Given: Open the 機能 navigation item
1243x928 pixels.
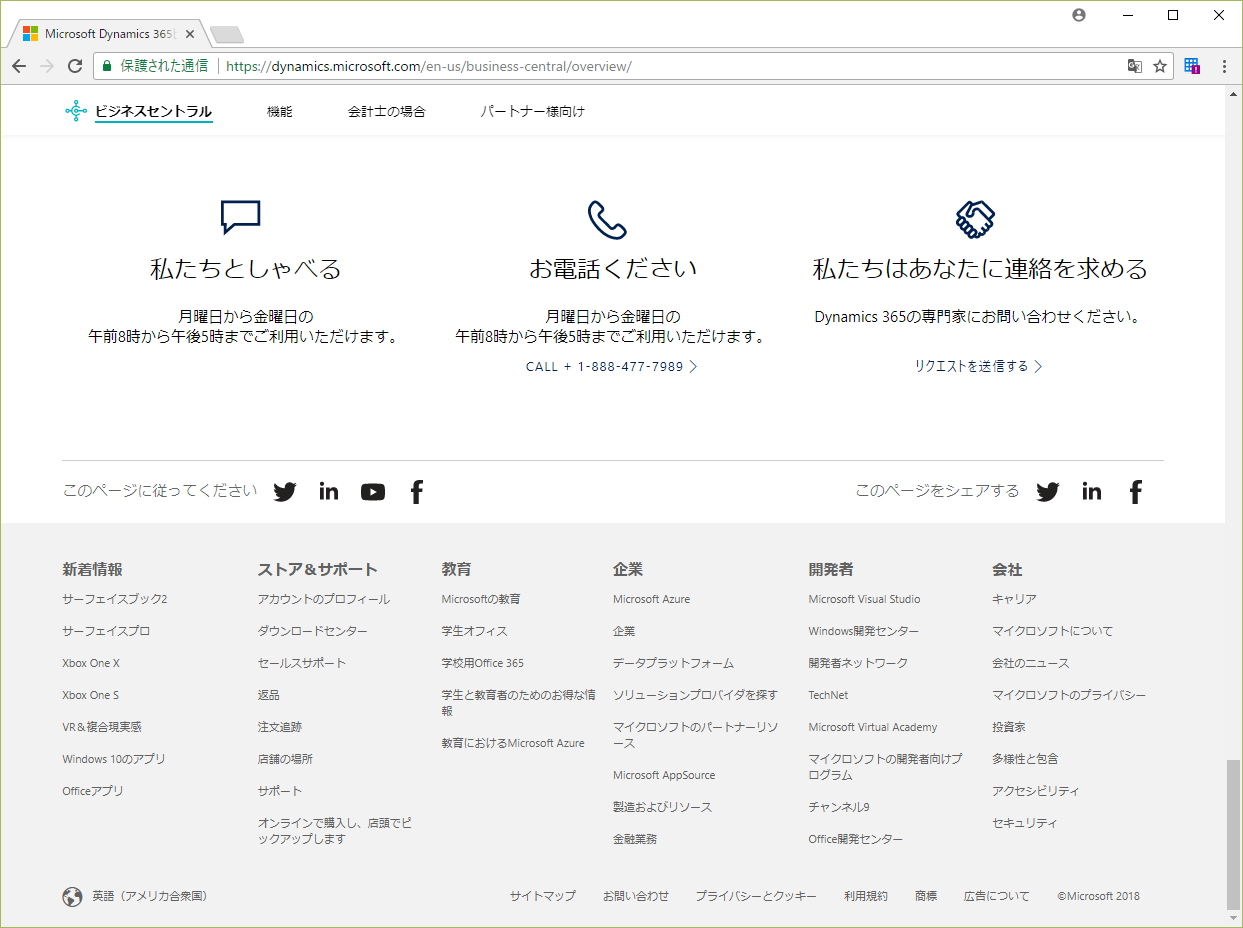Looking at the screenshot, I should point(280,112).
